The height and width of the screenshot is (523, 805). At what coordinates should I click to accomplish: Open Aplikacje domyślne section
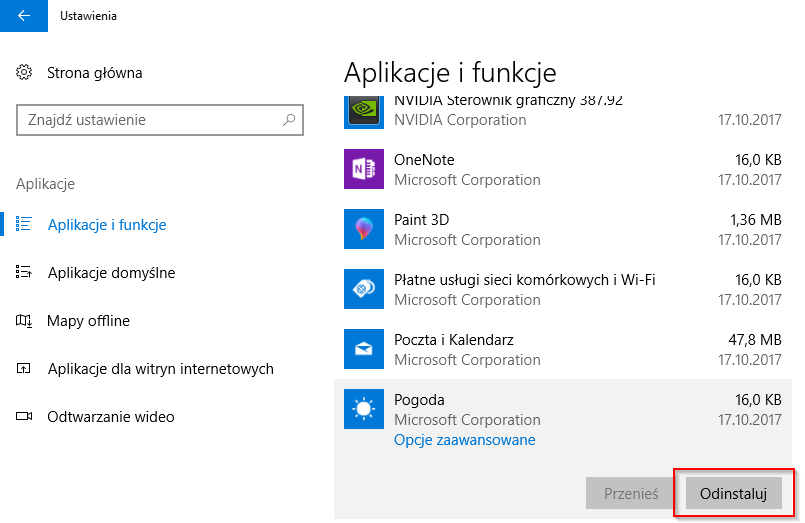pos(111,273)
